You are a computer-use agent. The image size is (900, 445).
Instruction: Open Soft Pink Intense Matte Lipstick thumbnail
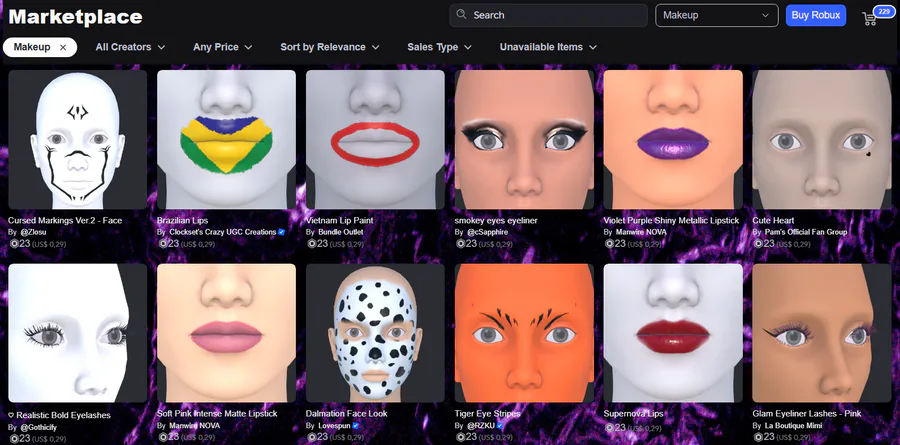coord(226,333)
